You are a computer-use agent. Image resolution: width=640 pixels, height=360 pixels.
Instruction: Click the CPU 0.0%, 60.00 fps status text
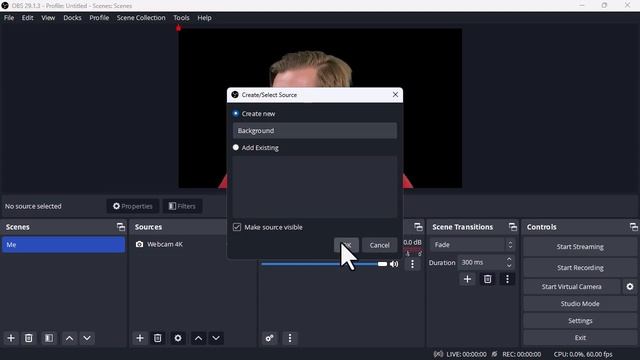pyautogui.click(x=583, y=354)
